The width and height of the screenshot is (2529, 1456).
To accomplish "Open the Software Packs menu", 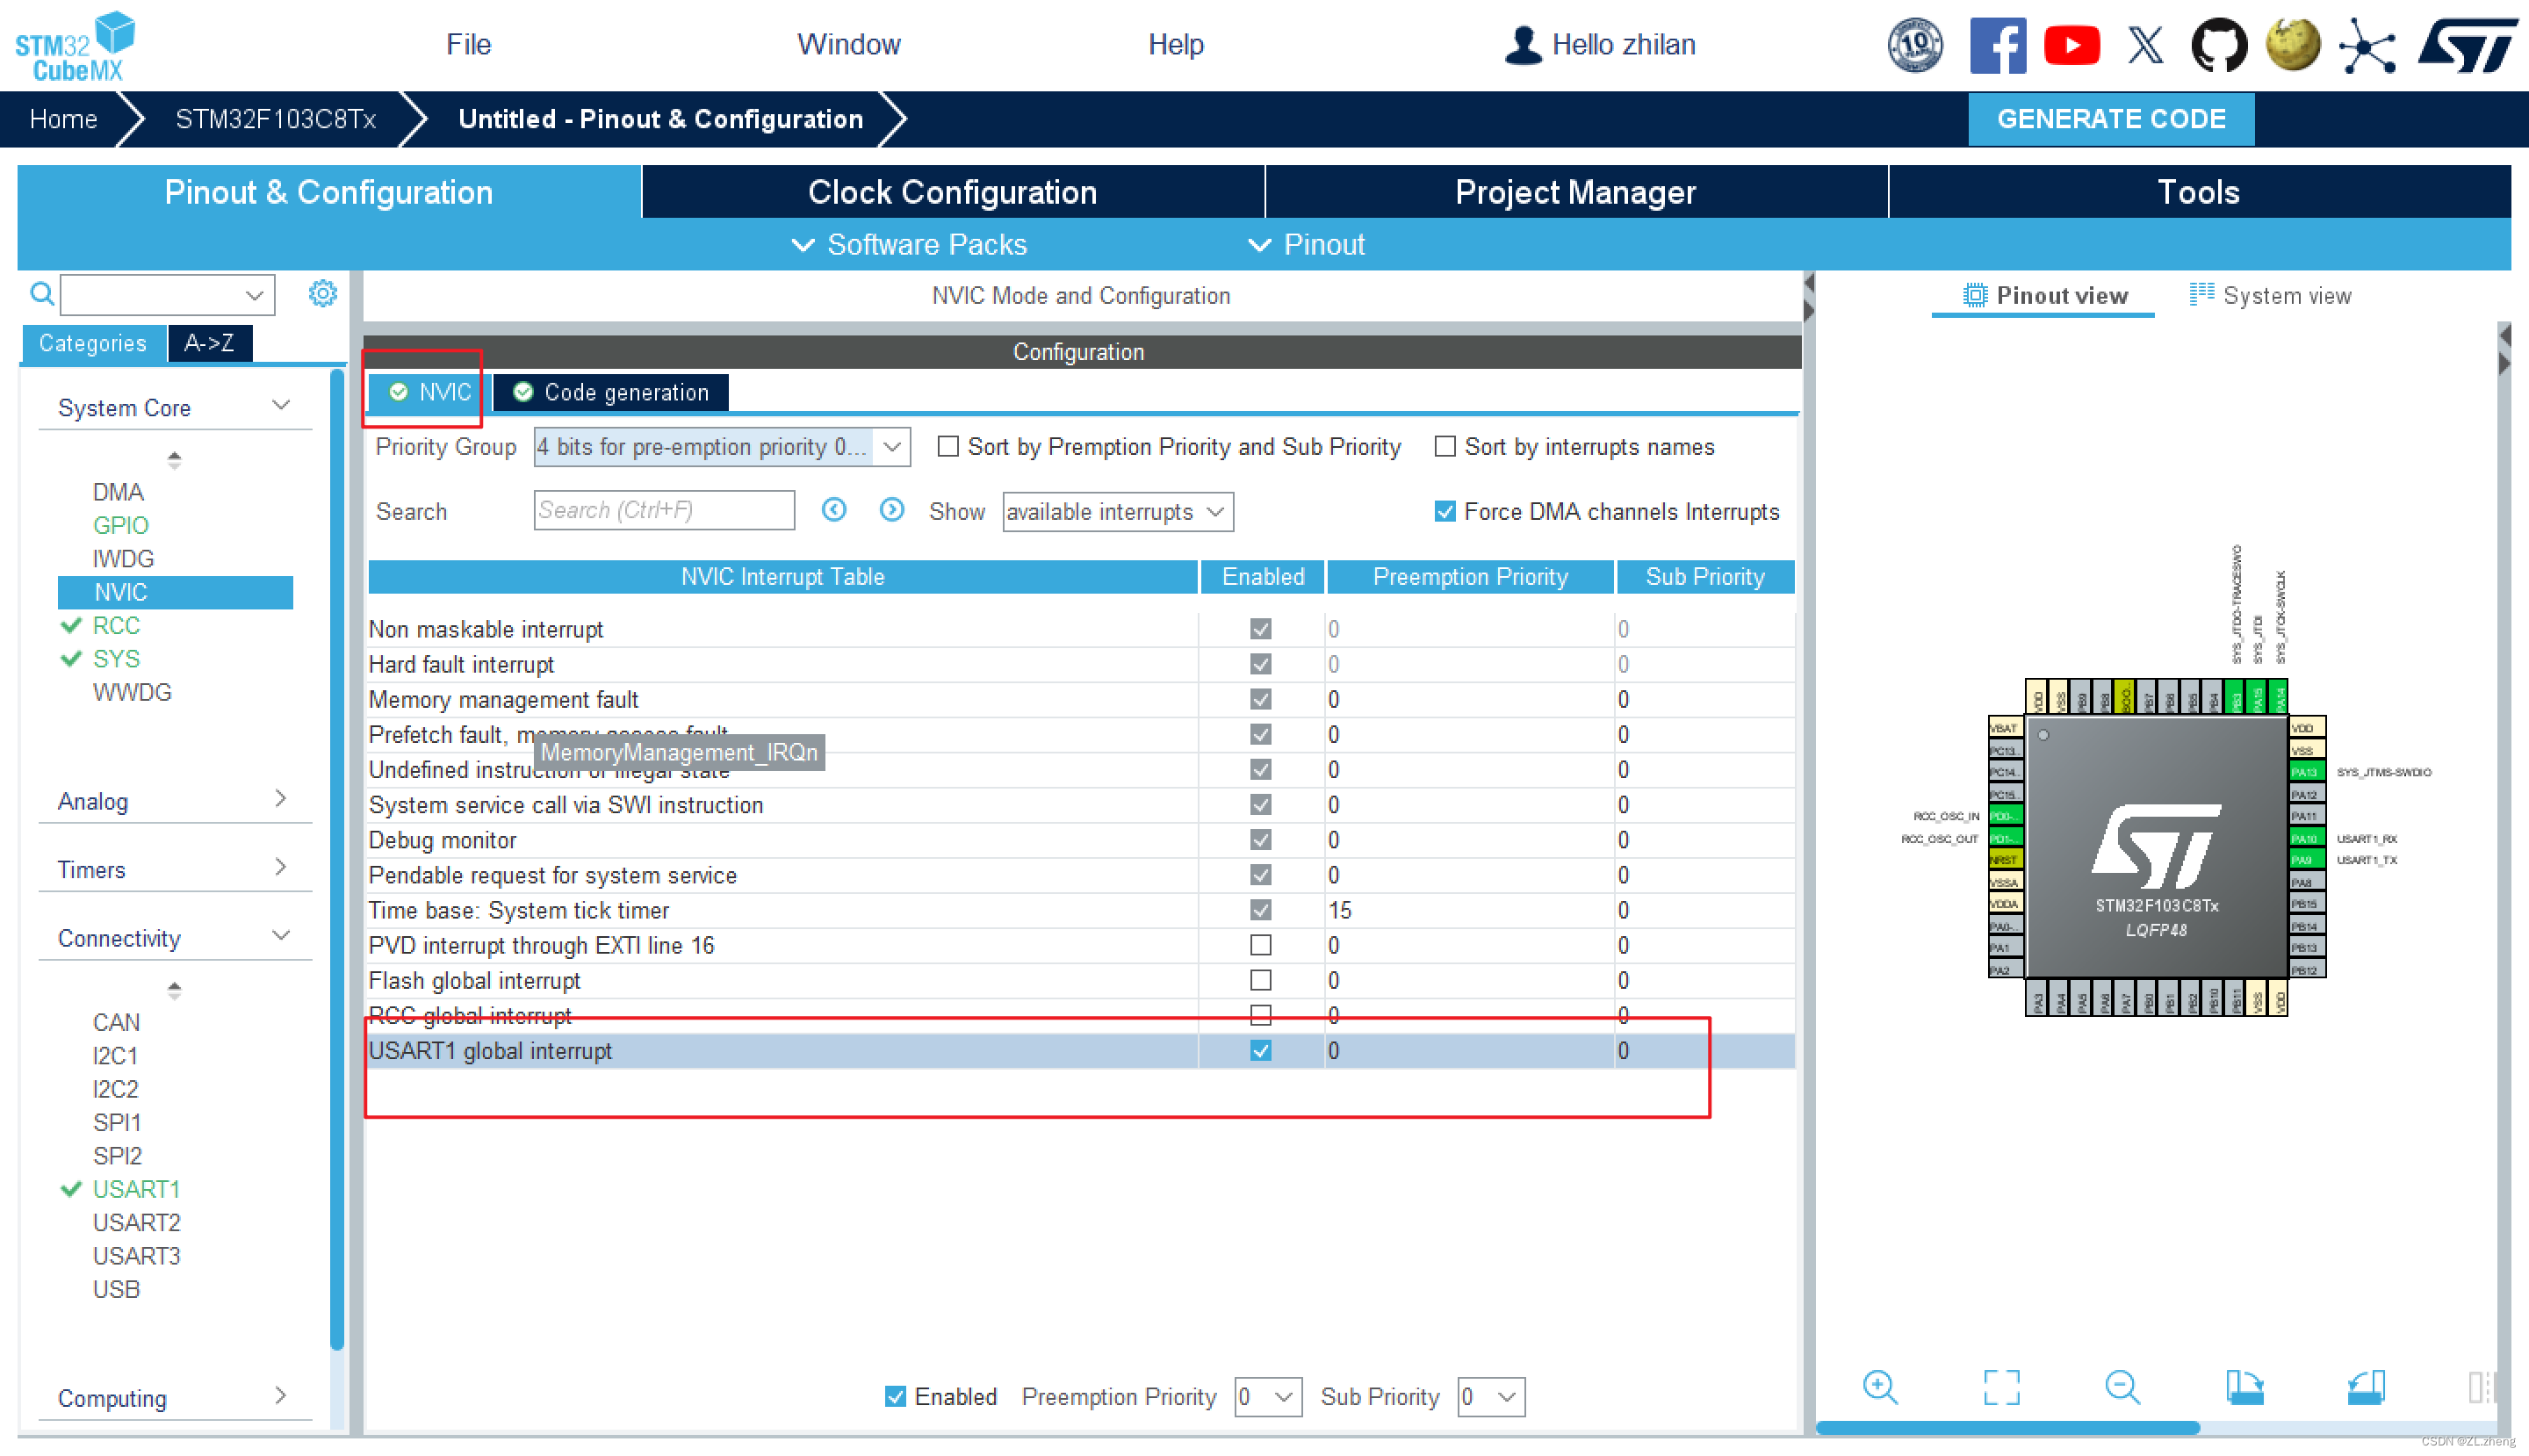I will pos(908,245).
